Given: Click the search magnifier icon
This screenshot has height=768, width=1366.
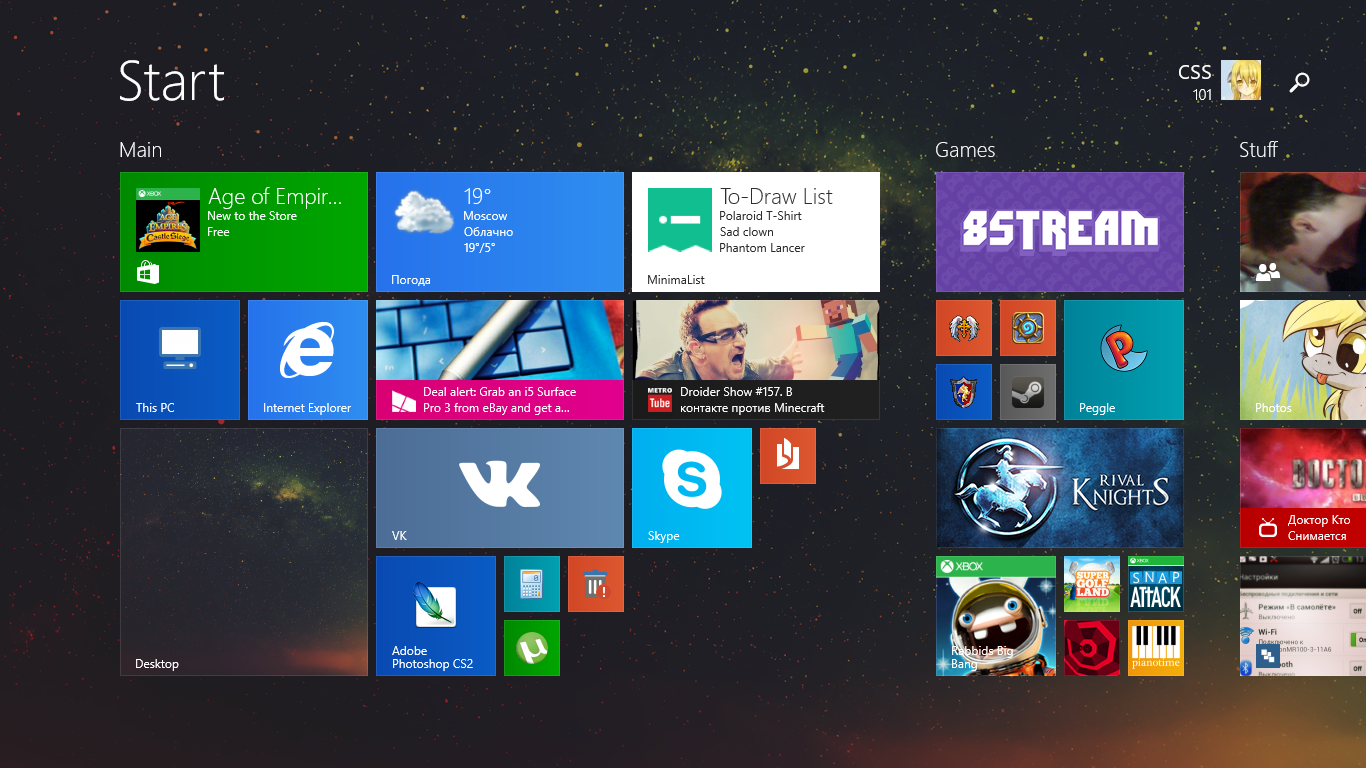Looking at the screenshot, I should click(x=1299, y=82).
